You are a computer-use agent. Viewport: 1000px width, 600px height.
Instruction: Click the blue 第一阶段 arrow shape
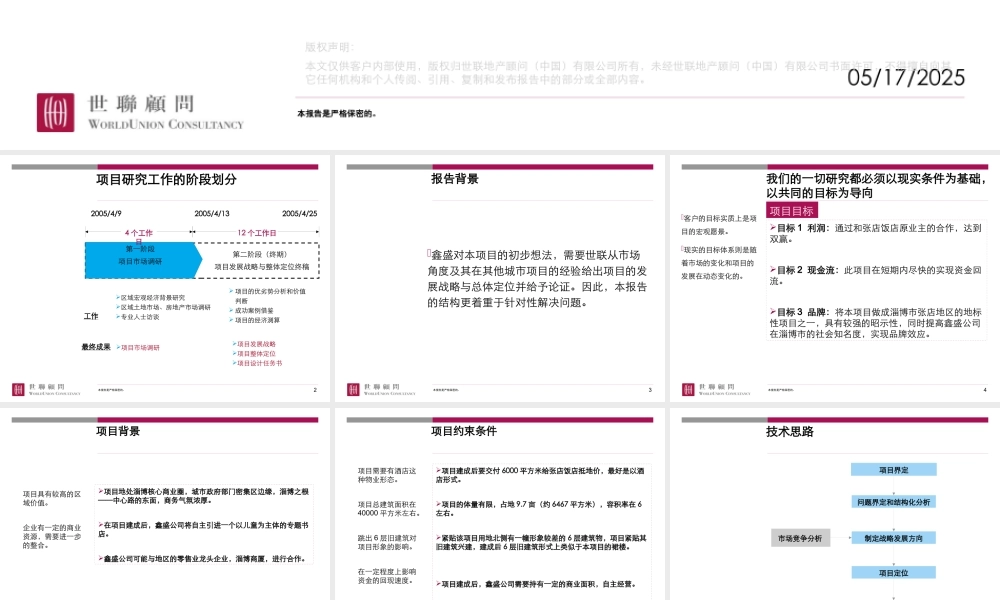[143, 260]
